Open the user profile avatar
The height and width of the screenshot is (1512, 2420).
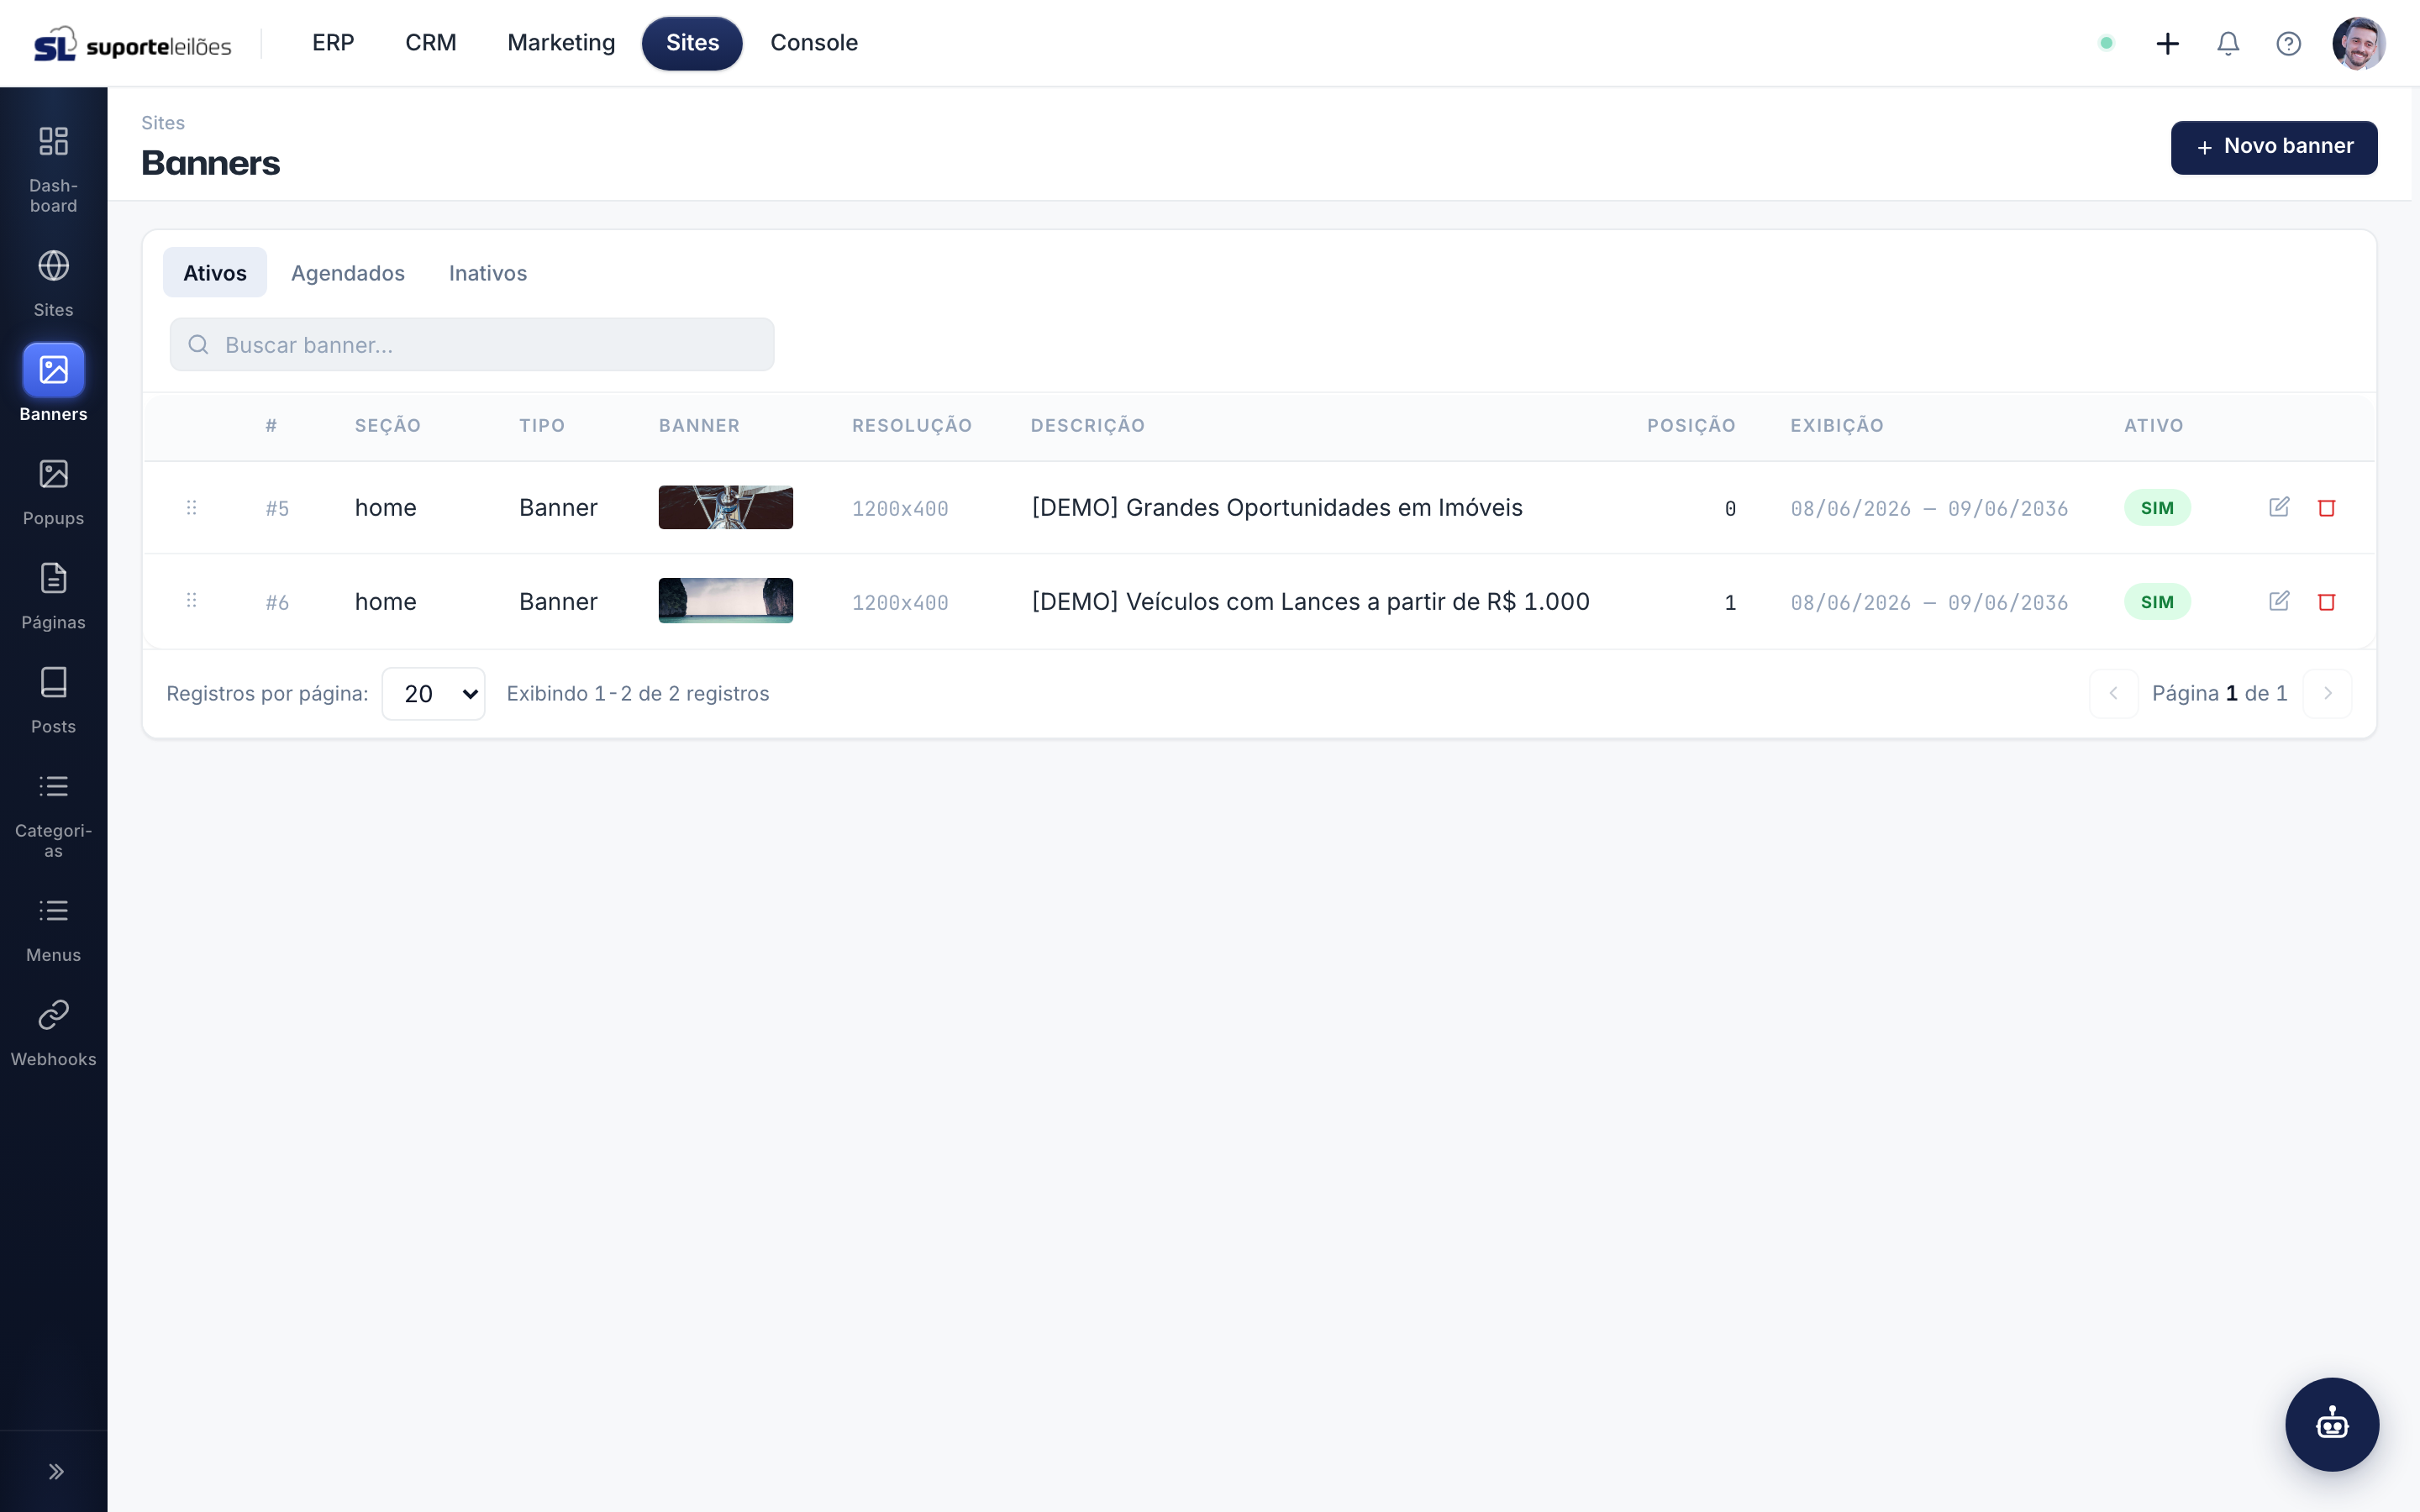[2359, 43]
